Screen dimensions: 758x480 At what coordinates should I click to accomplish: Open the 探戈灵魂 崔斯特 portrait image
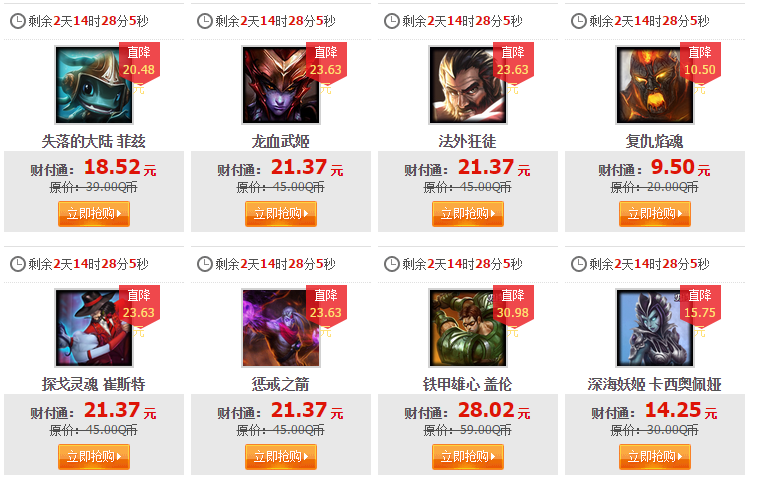[94, 328]
